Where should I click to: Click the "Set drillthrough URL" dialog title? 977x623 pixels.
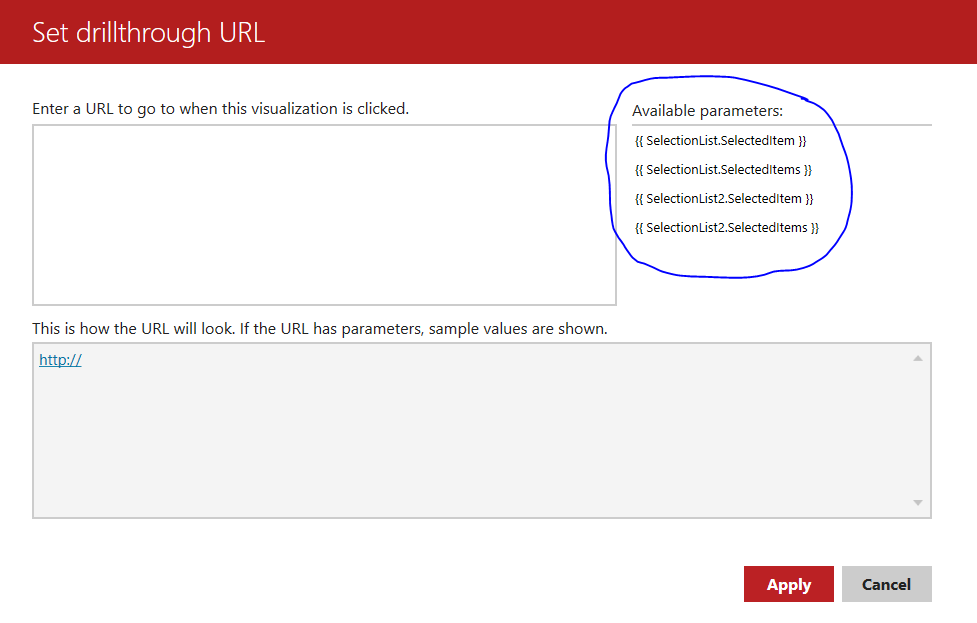coord(148,32)
